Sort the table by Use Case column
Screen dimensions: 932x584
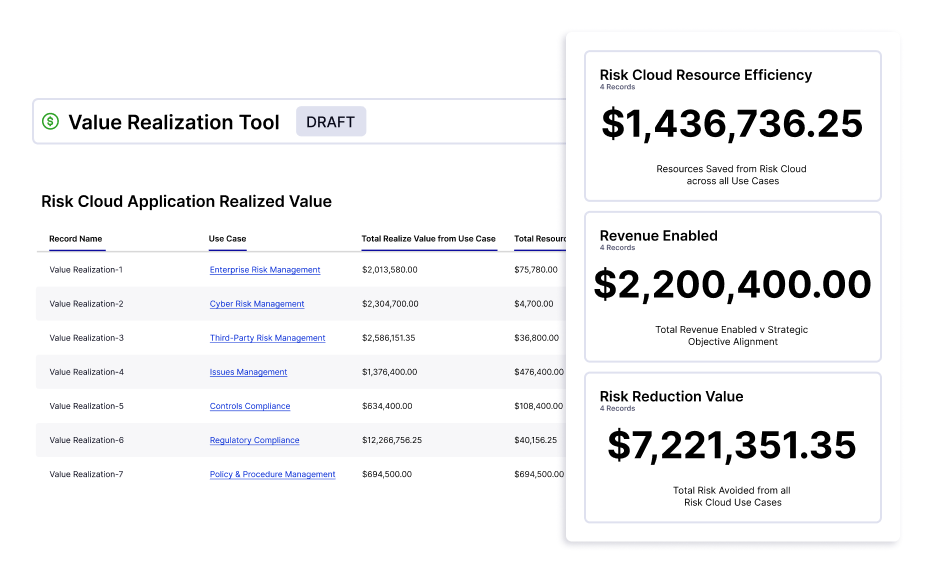click(229, 239)
